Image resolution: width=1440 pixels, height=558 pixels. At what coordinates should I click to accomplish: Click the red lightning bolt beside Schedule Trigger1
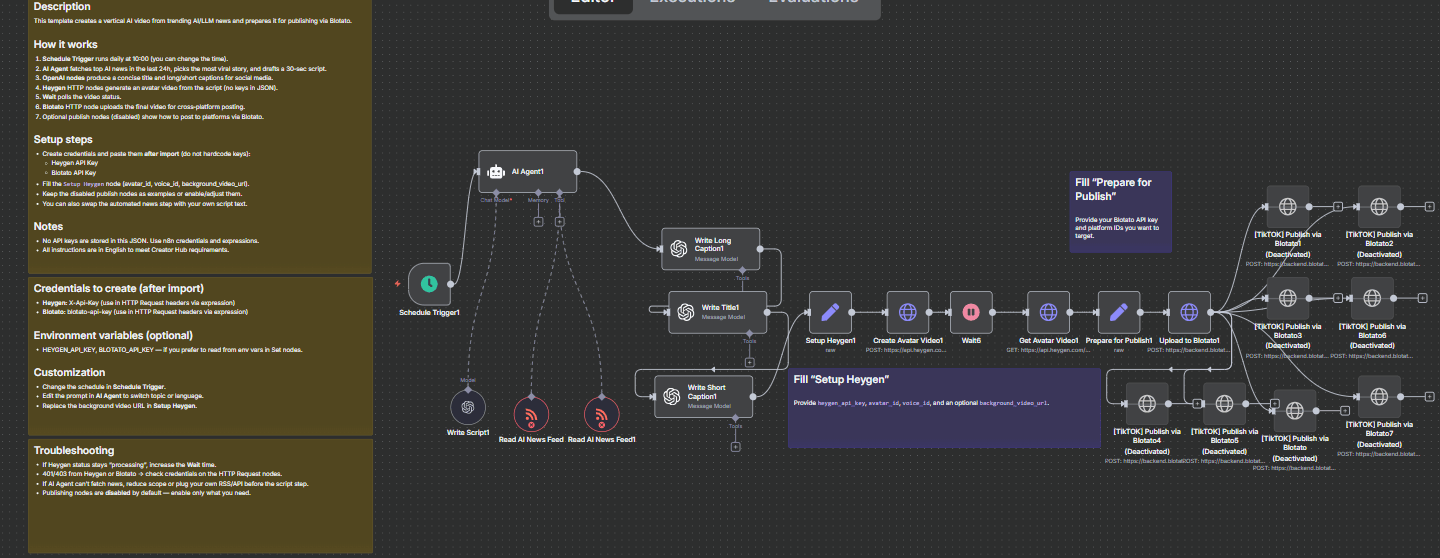tap(398, 284)
